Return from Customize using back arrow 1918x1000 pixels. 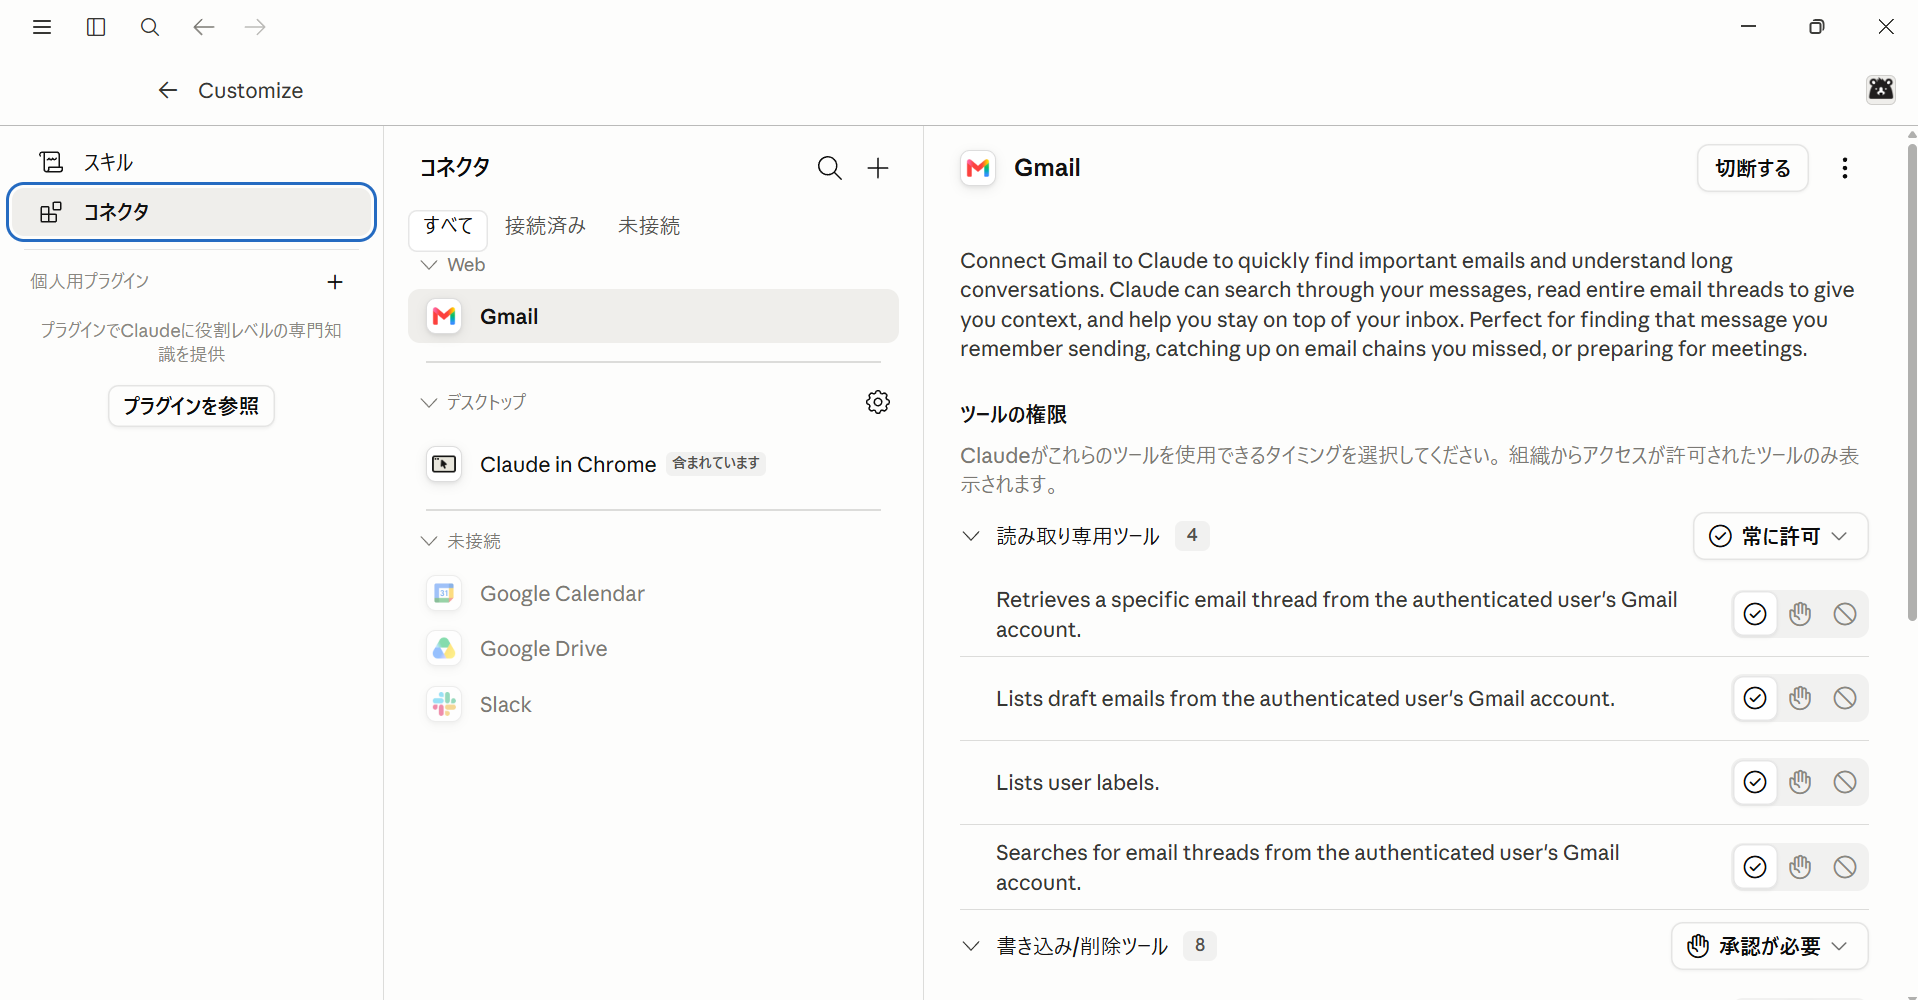[x=168, y=90]
